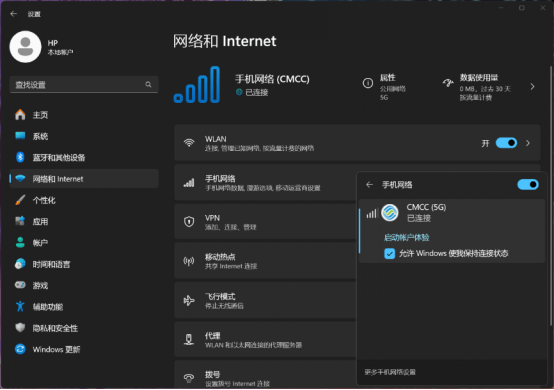Click the airplane mode icon
This screenshot has height=390, width=554.
[189, 300]
